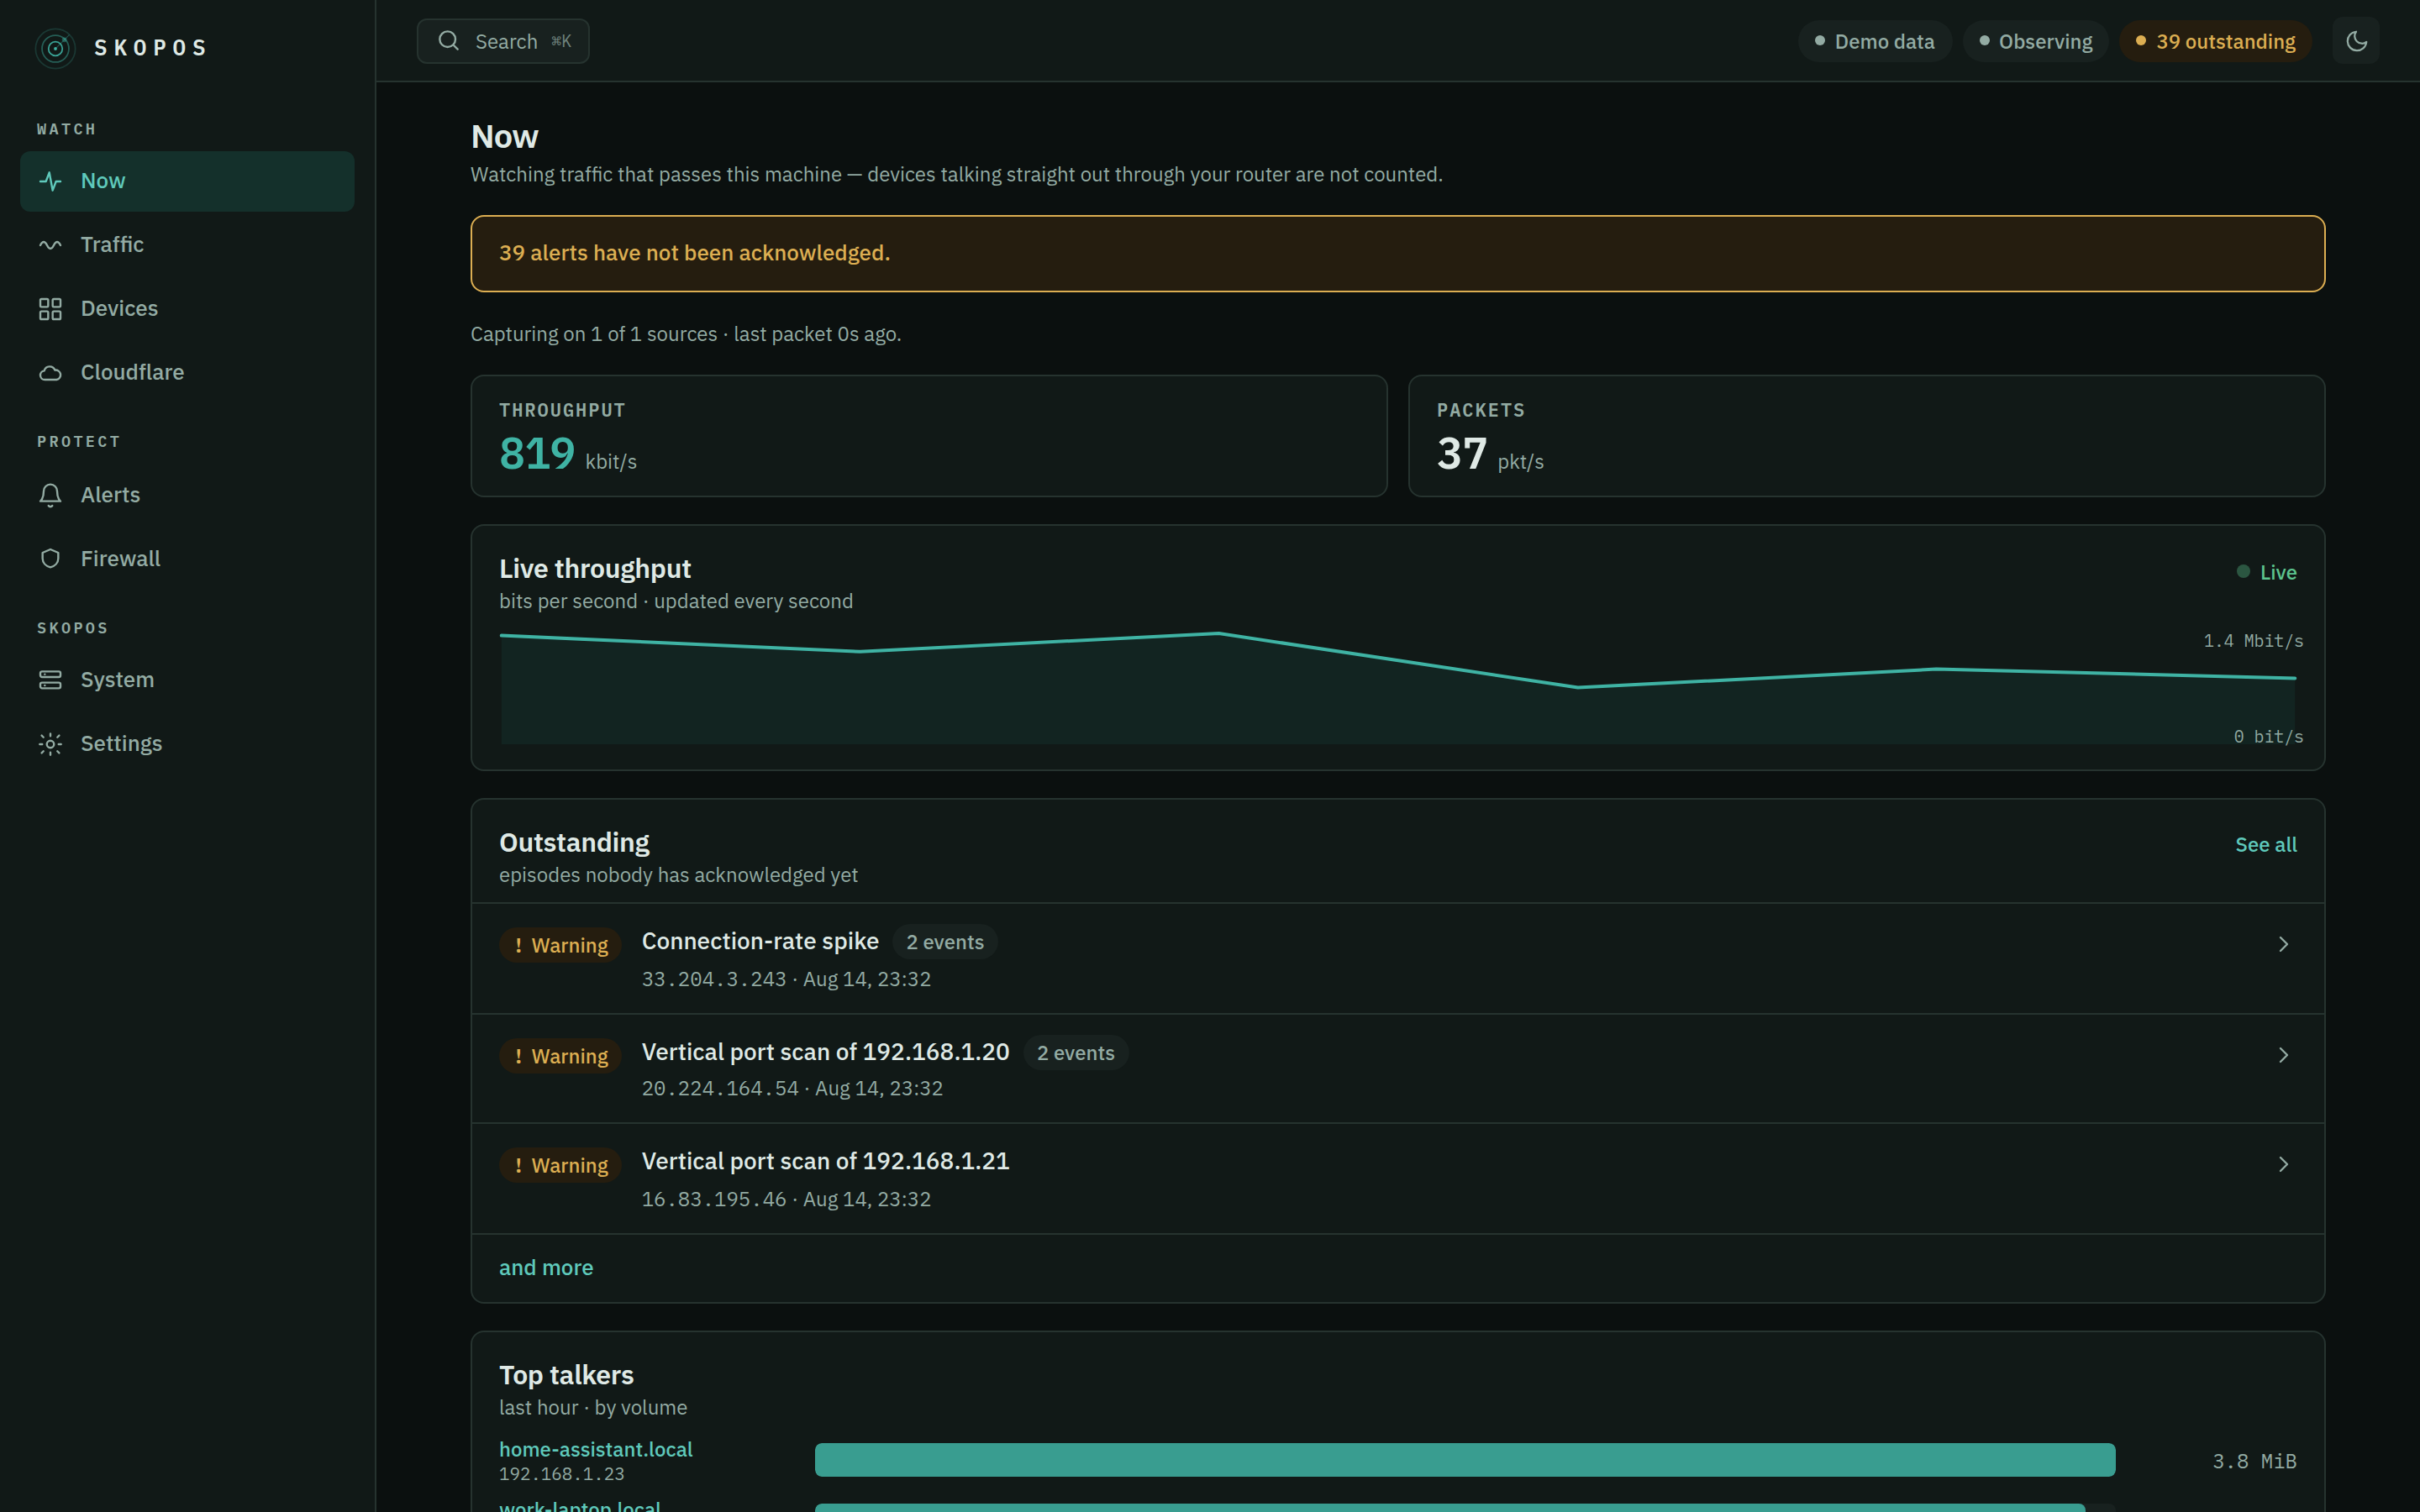Open the Devices page

point(187,309)
